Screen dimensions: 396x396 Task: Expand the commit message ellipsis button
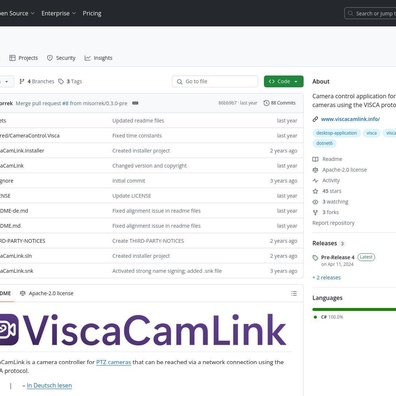(x=135, y=103)
